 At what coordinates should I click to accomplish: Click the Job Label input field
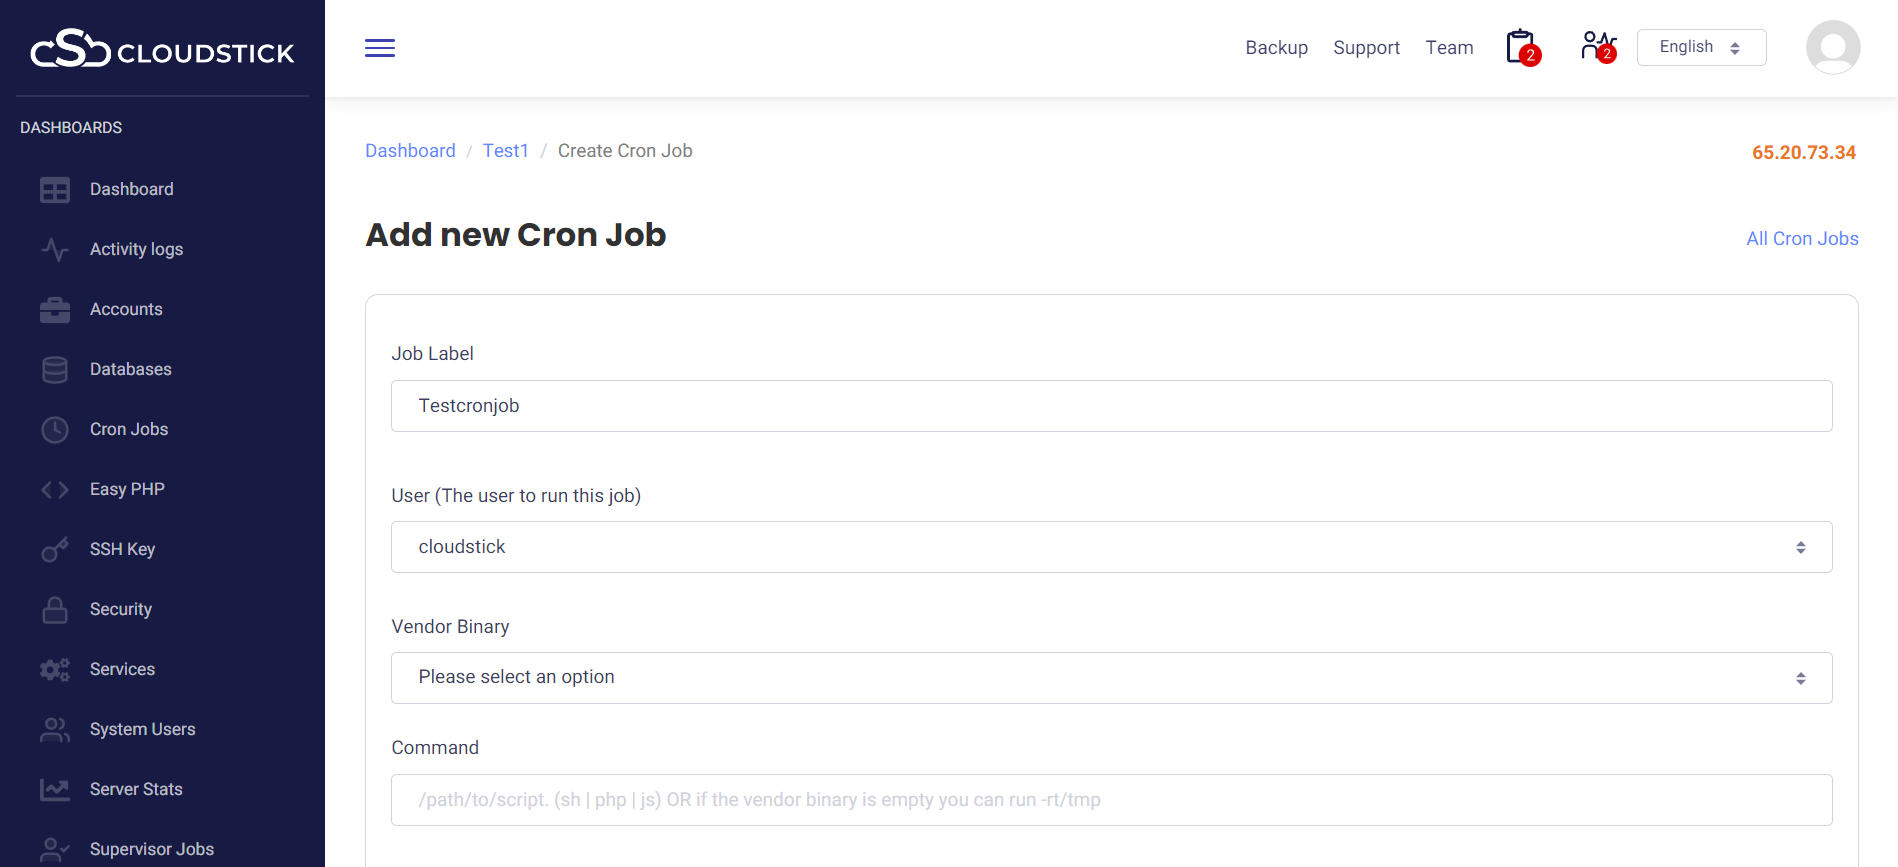(x=1111, y=406)
